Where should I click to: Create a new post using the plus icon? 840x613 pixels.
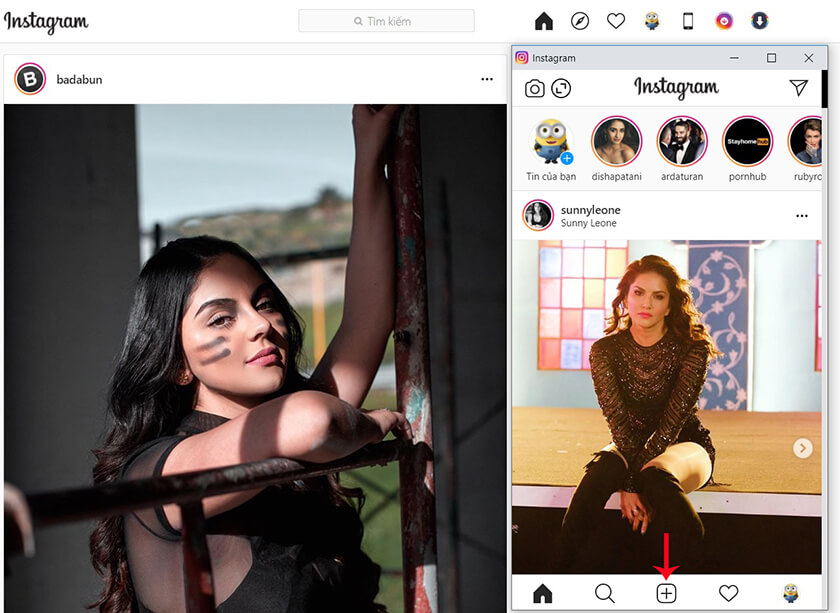coord(665,591)
